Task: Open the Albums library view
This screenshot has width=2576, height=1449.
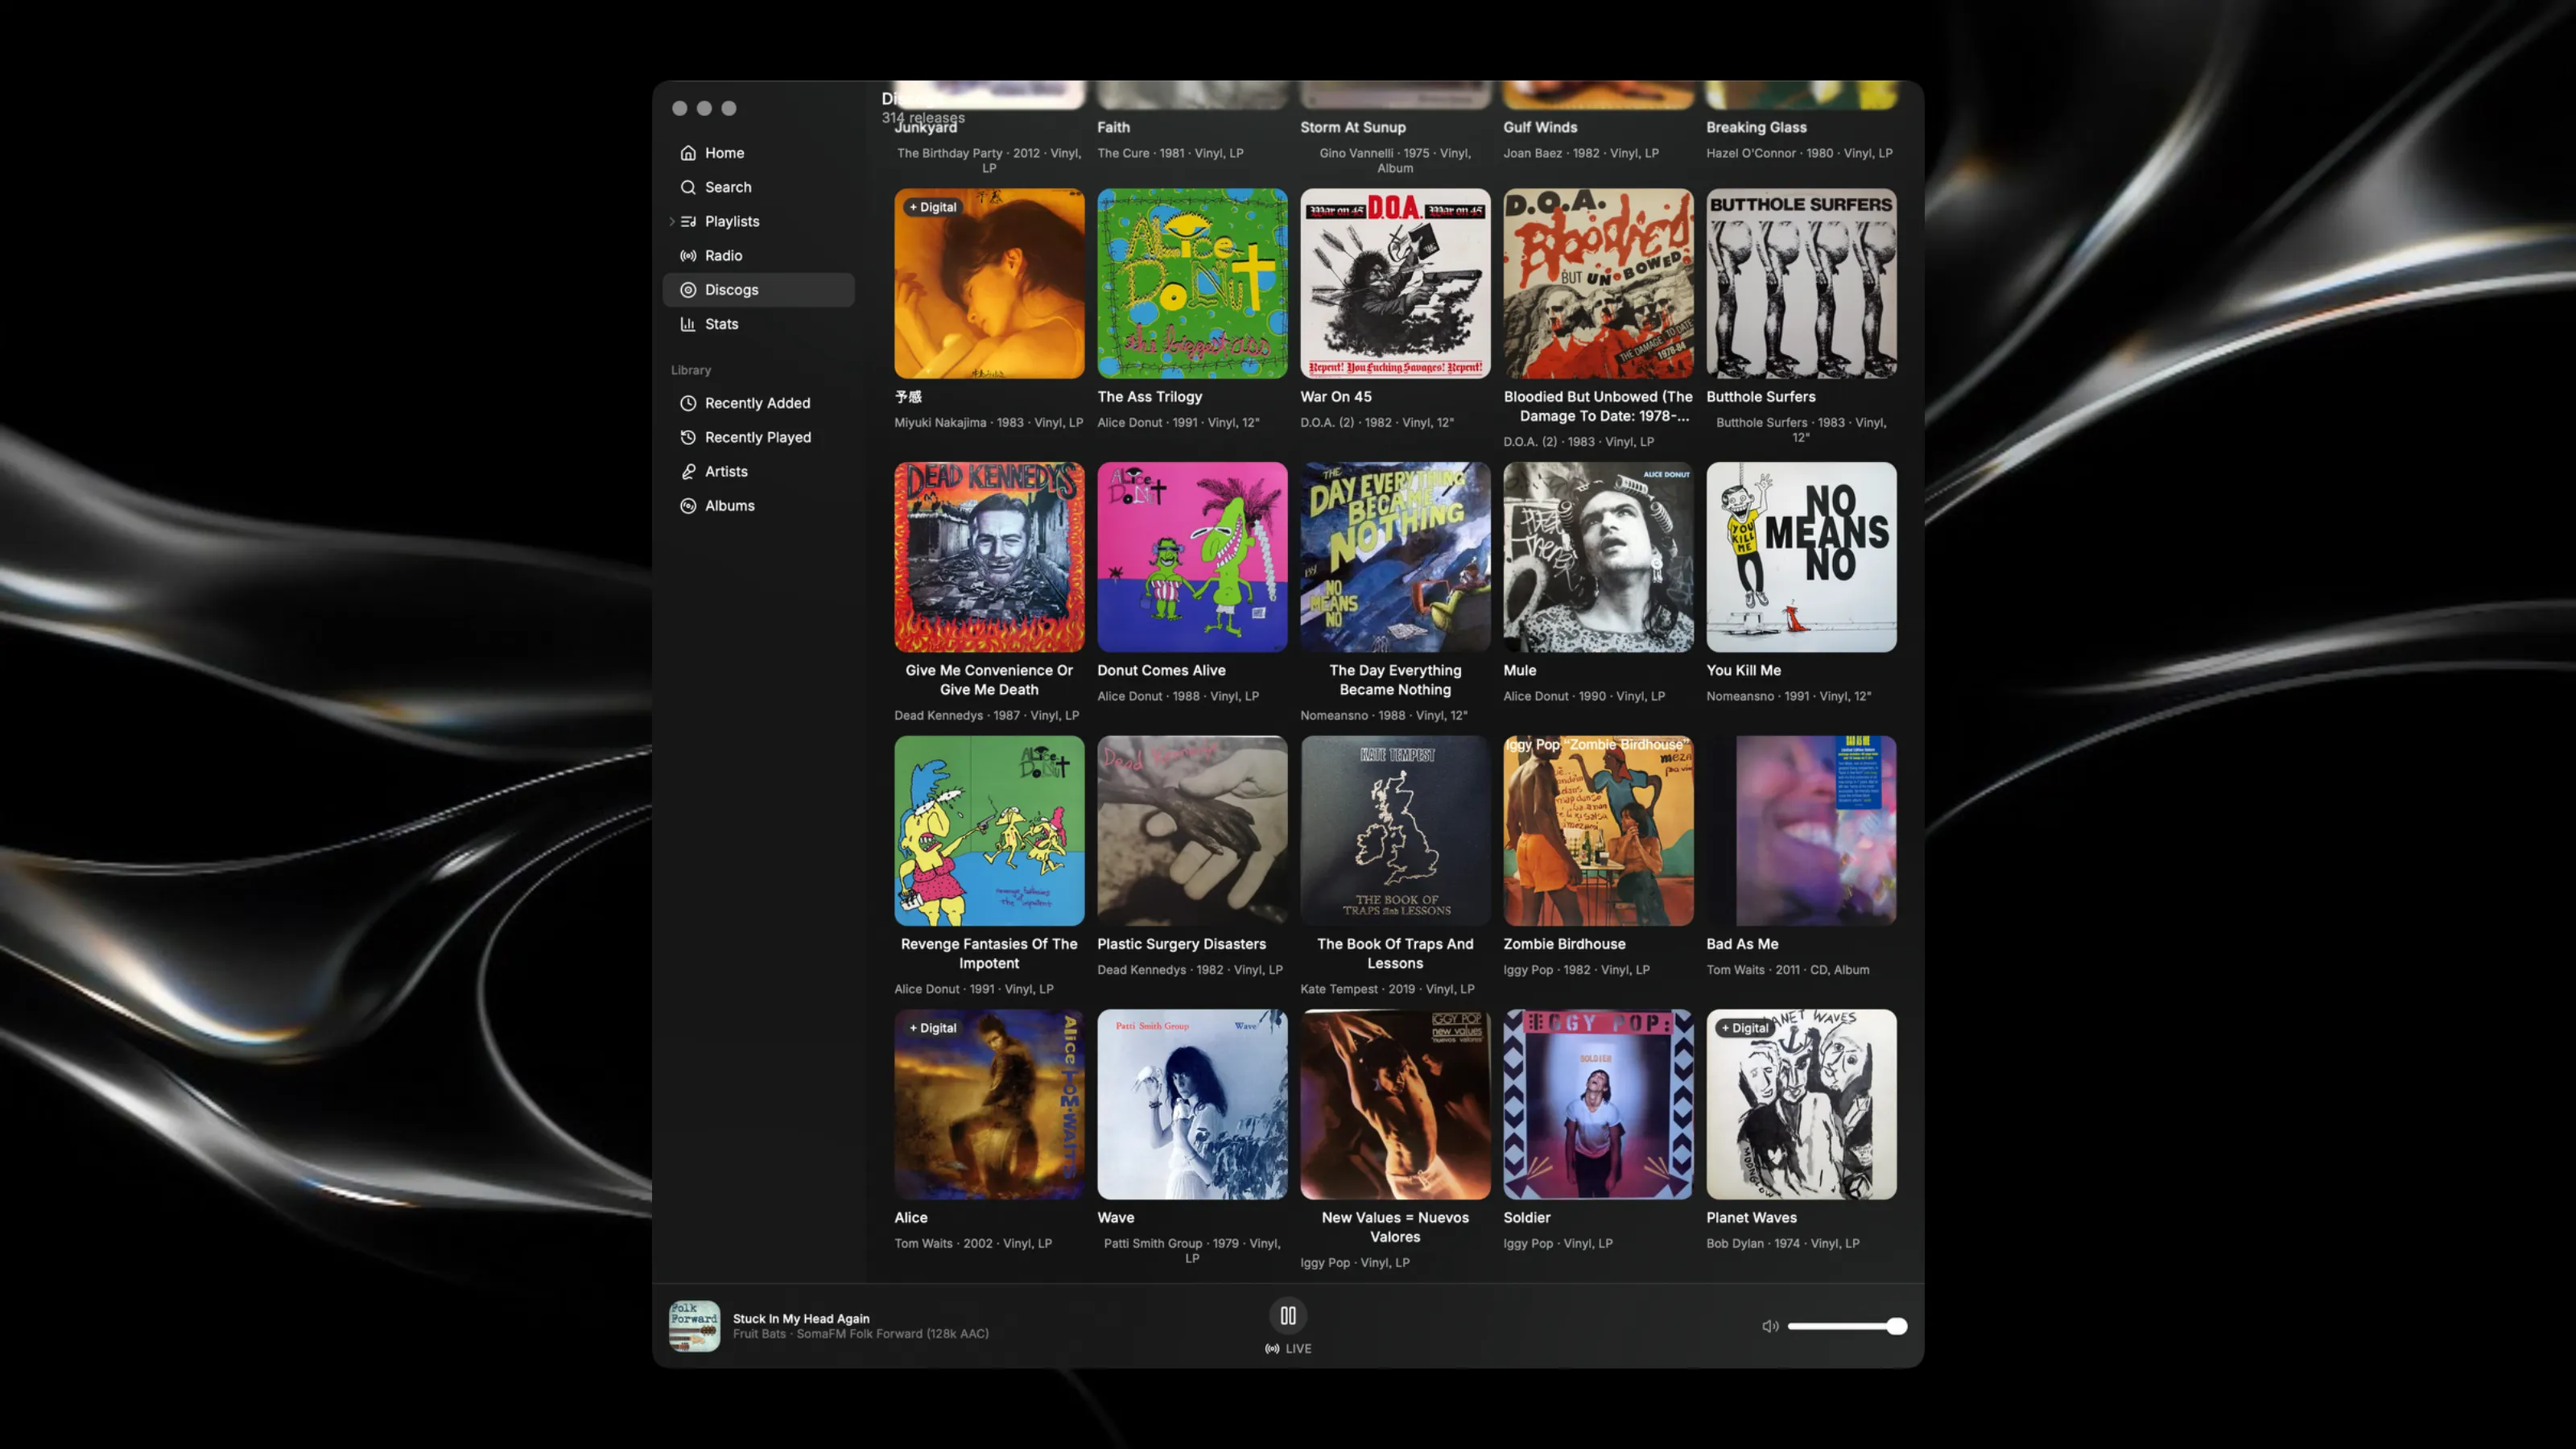Action: pyautogui.click(x=757, y=506)
